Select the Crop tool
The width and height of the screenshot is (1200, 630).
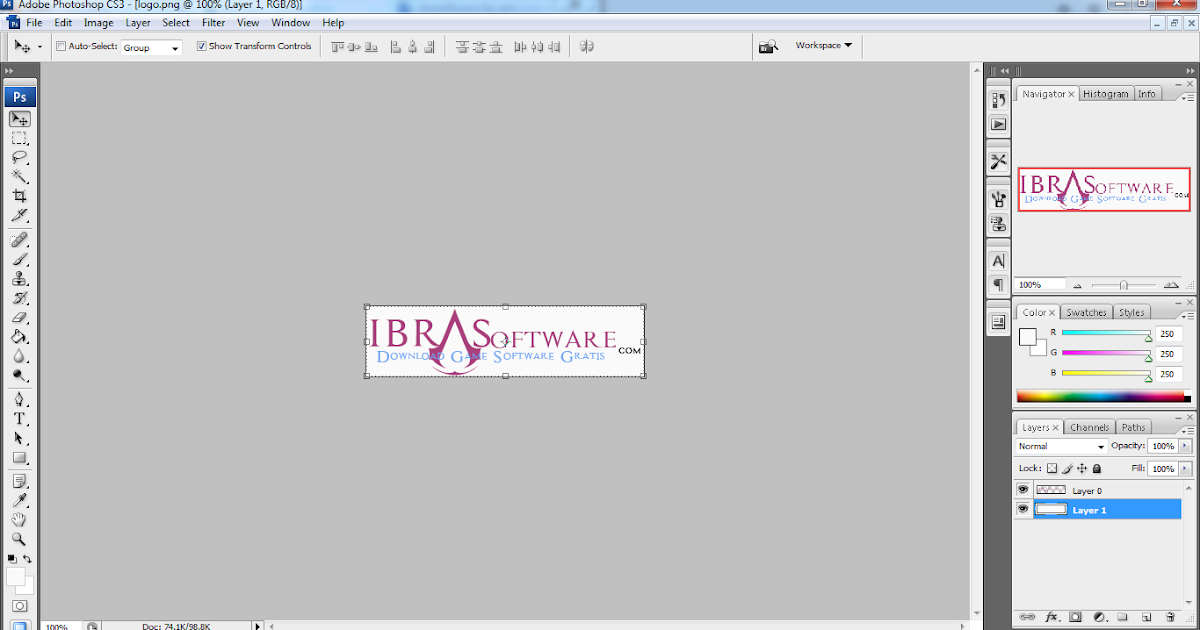(20, 196)
